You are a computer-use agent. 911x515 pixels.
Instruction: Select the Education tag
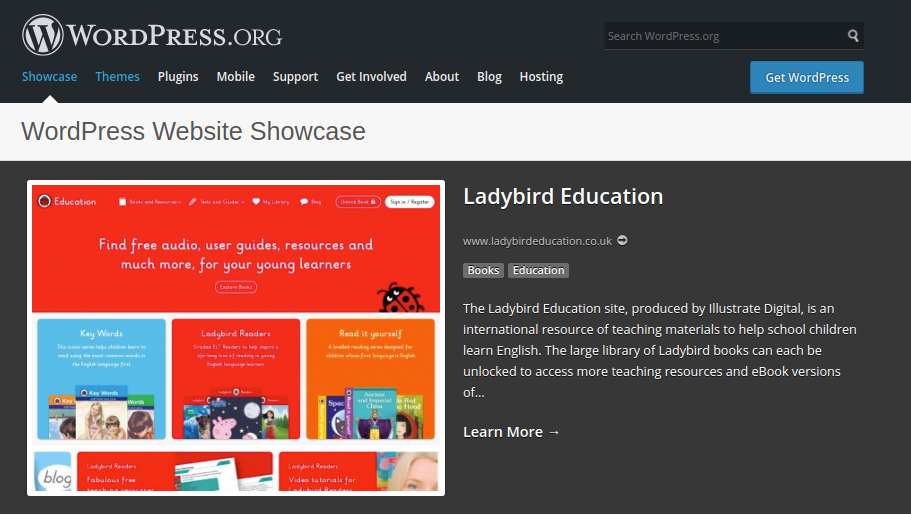[538, 270]
